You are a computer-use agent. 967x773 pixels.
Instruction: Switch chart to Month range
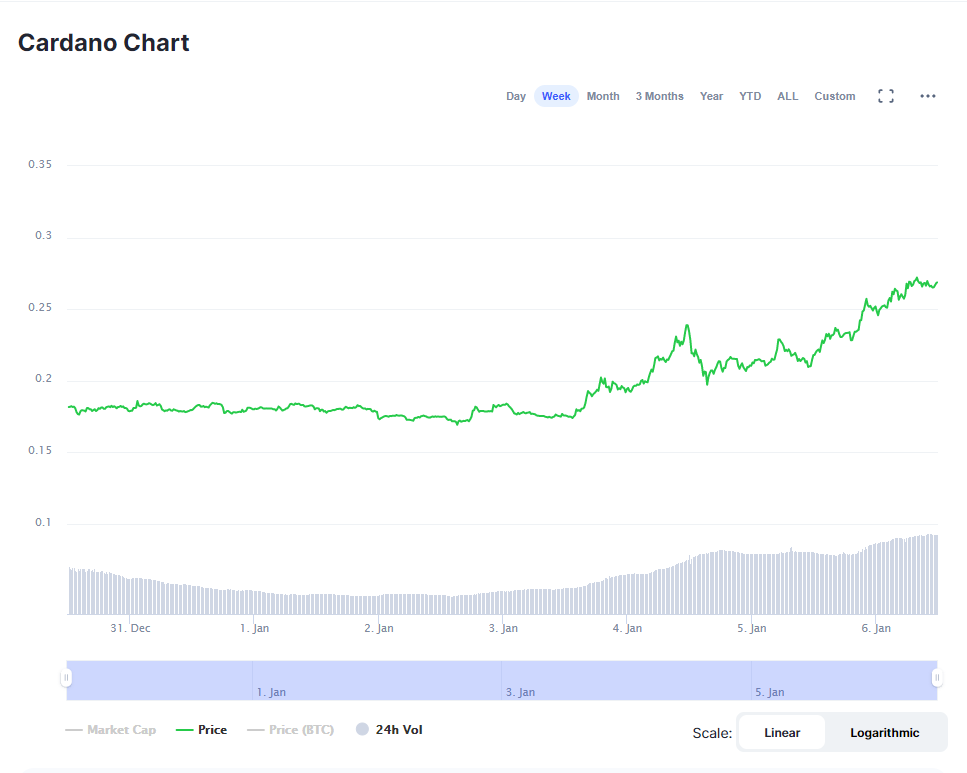point(603,96)
